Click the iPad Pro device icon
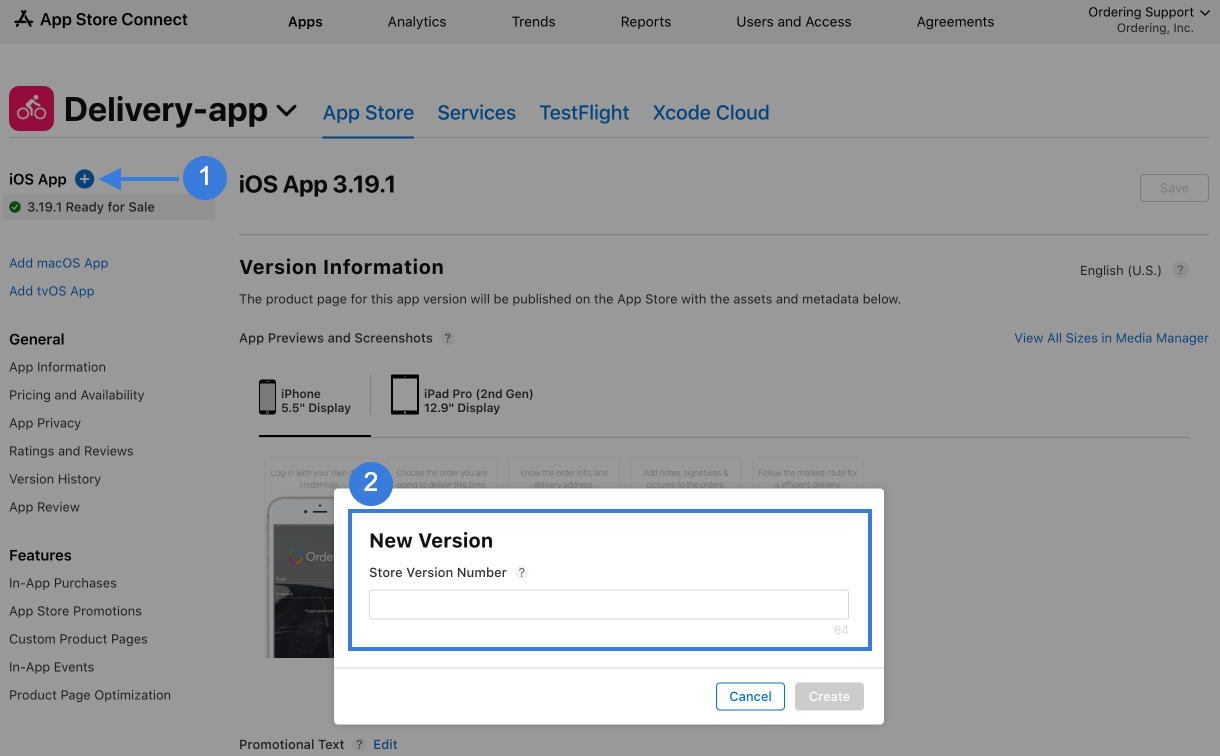The image size is (1220, 756). 405,395
